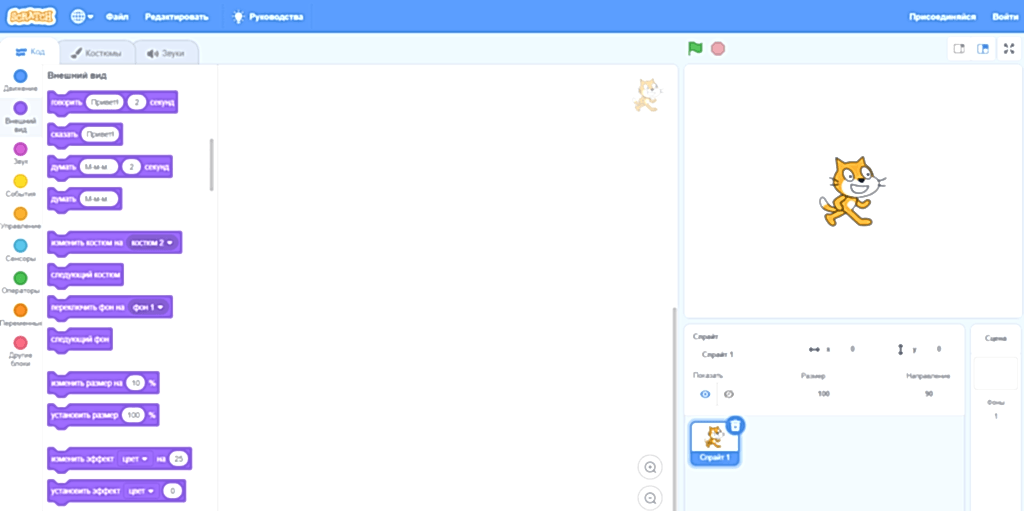Open the language globe dropdown

click(x=82, y=16)
